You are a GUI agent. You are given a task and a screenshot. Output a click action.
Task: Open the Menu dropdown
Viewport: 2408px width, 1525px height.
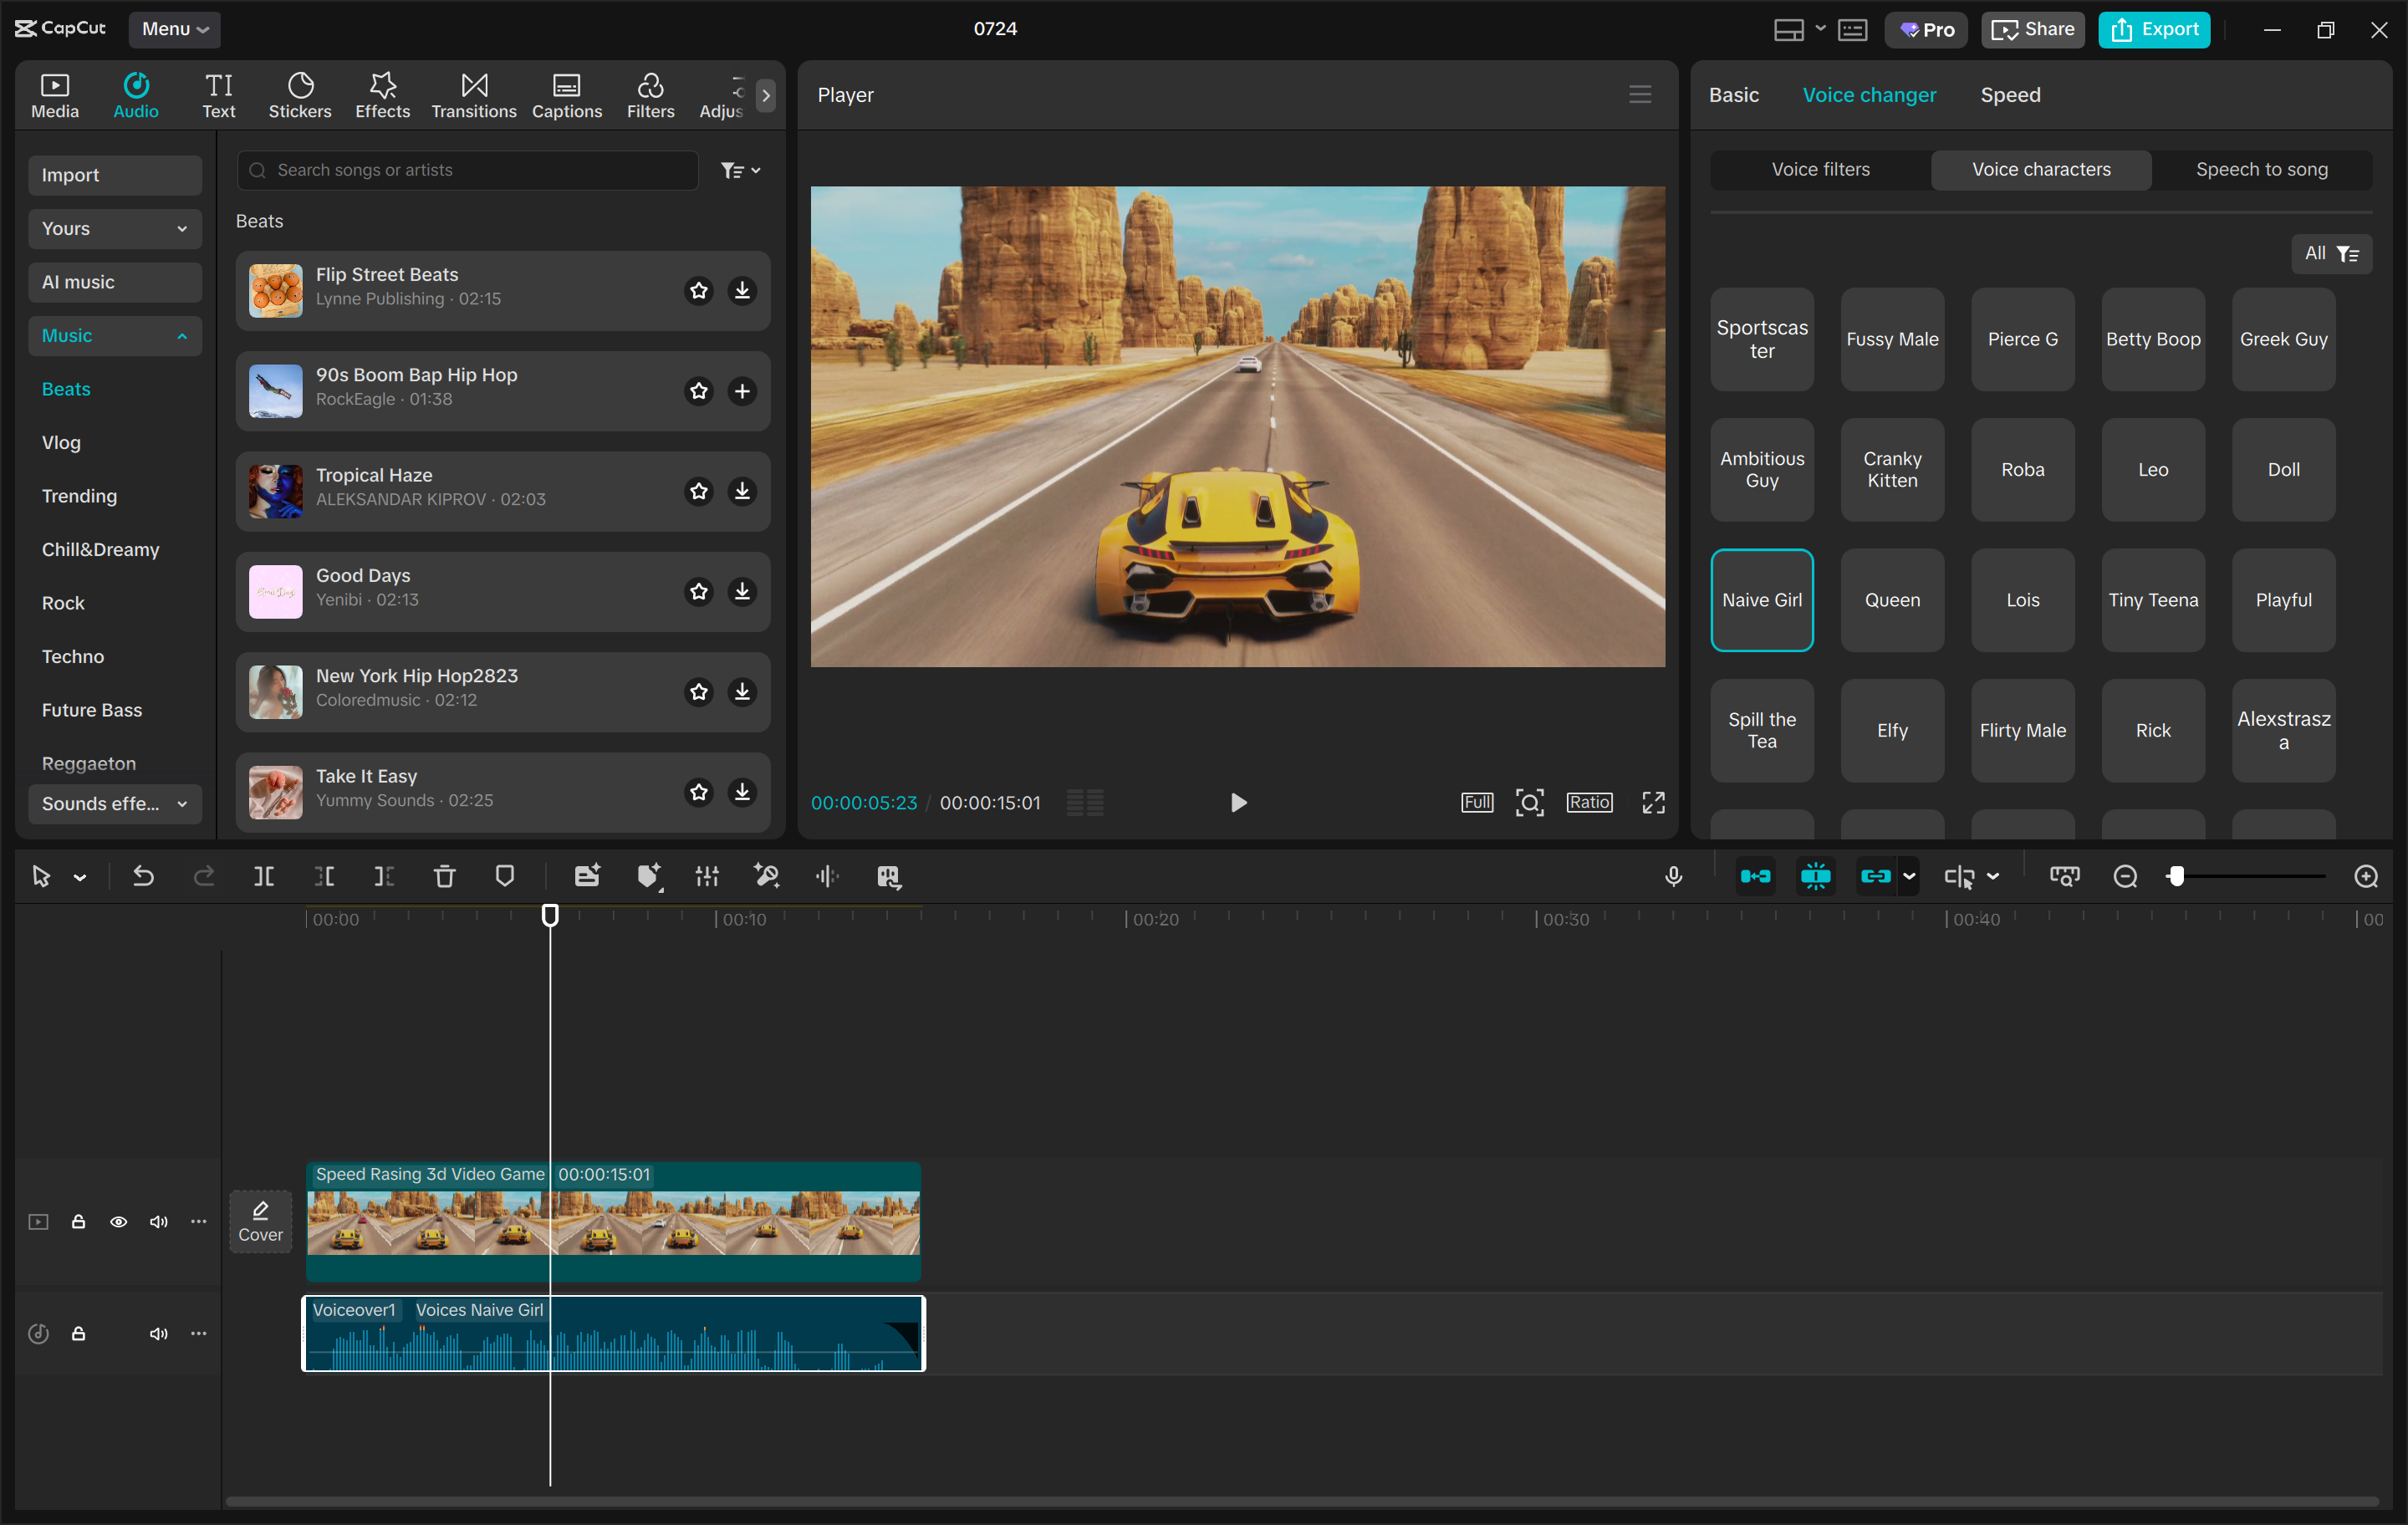coord(175,29)
